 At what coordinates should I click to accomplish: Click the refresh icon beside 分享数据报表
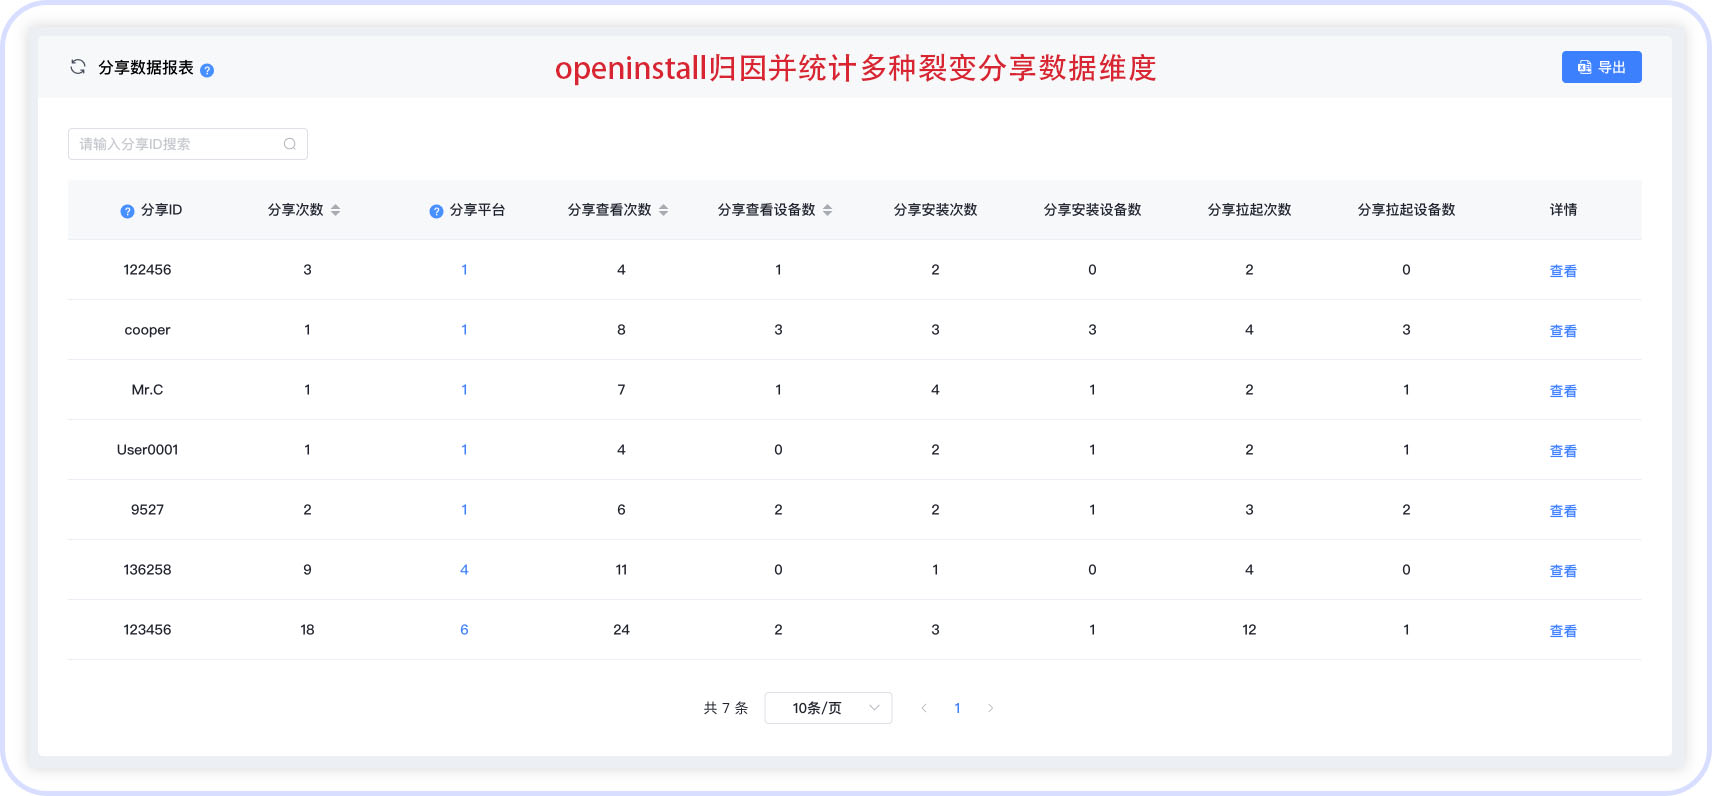click(78, 67)
